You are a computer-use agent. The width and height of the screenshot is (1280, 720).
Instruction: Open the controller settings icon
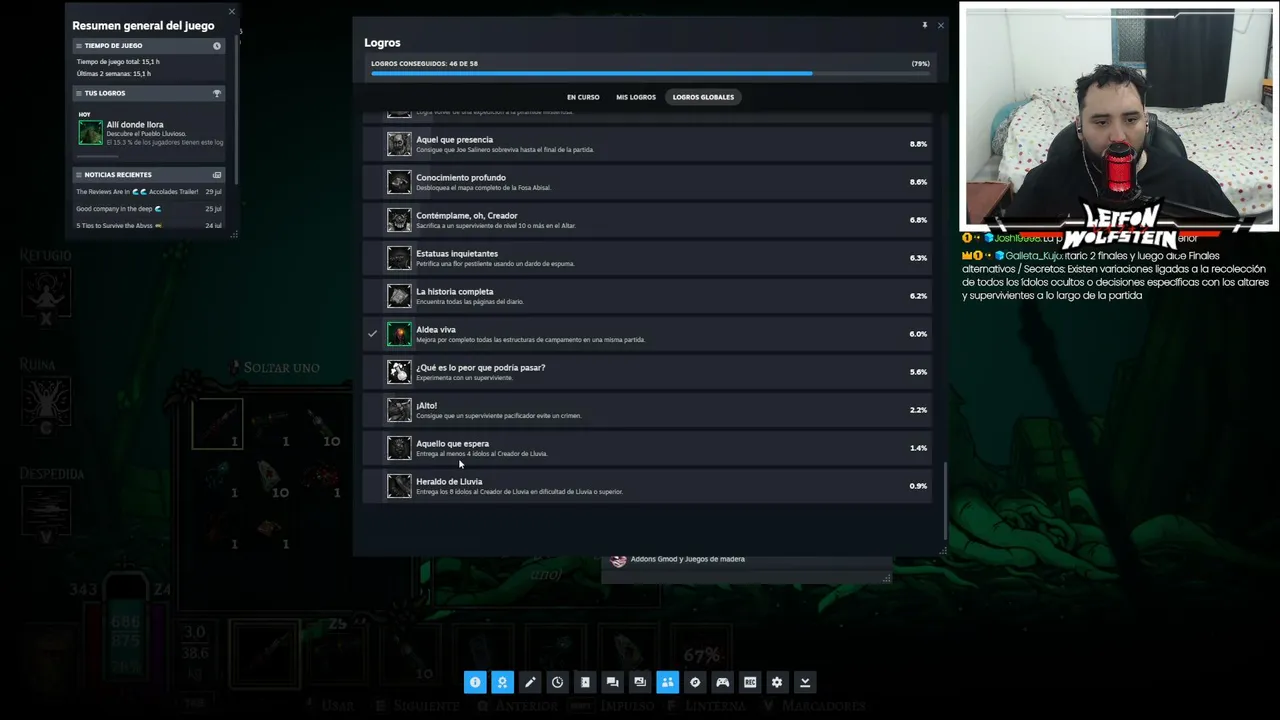(x=722, y=682)
